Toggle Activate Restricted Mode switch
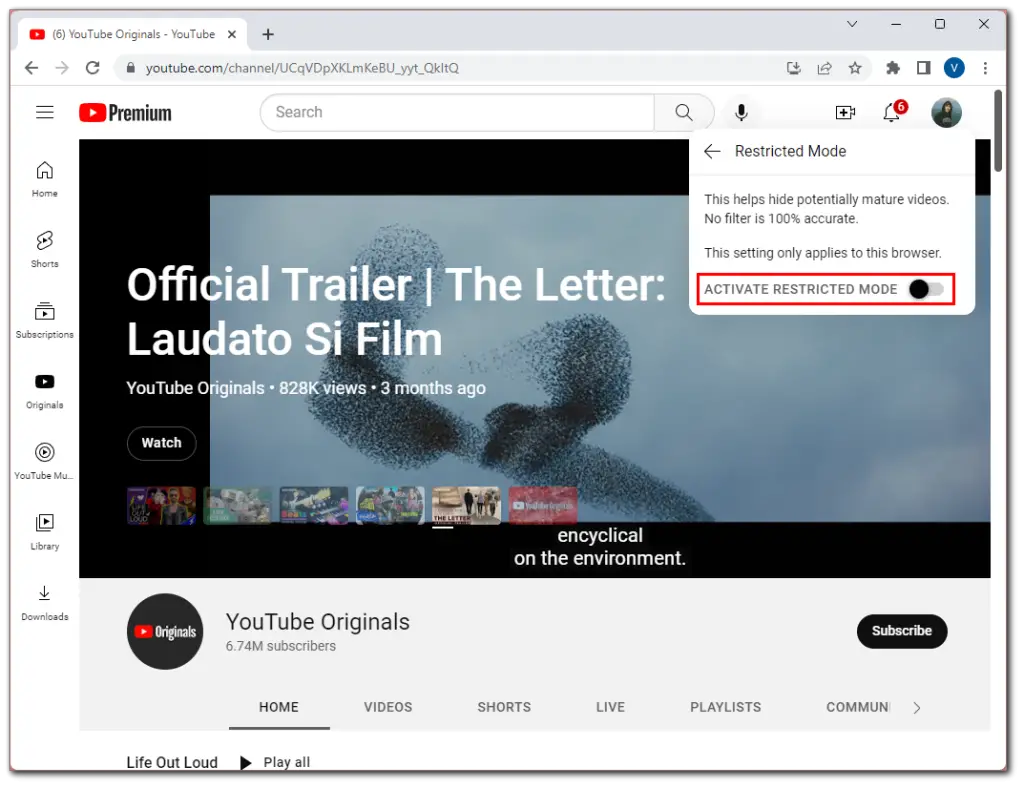The height and width of the screenshot is (788, 1024). tap(925, 289)
